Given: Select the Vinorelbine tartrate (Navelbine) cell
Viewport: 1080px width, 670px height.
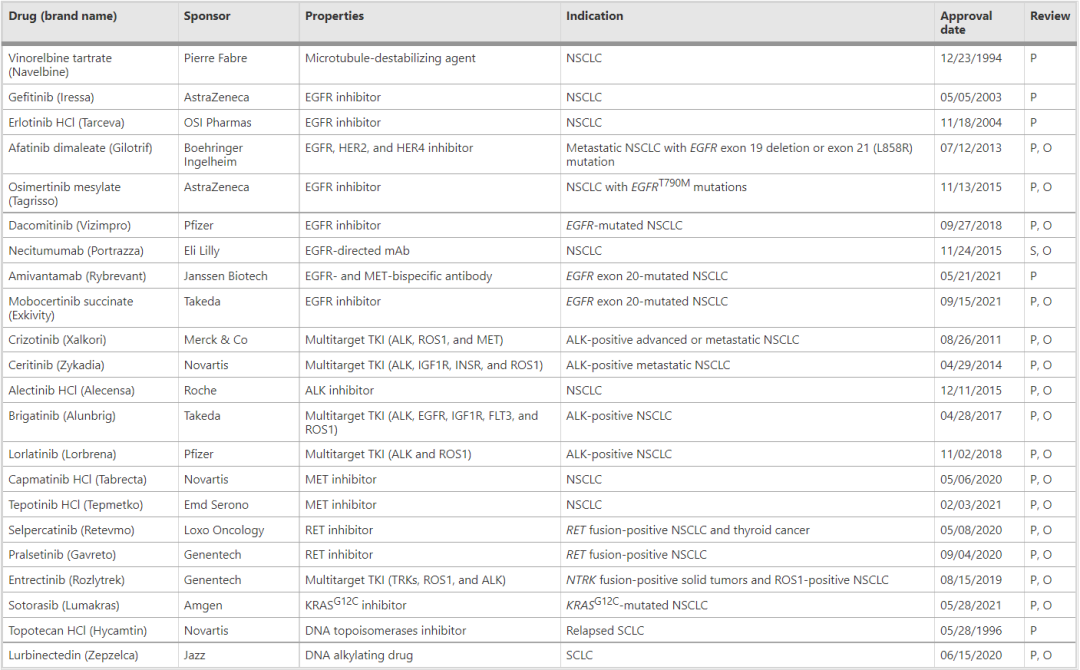Looking at the screenshot, I should (60, 65).
